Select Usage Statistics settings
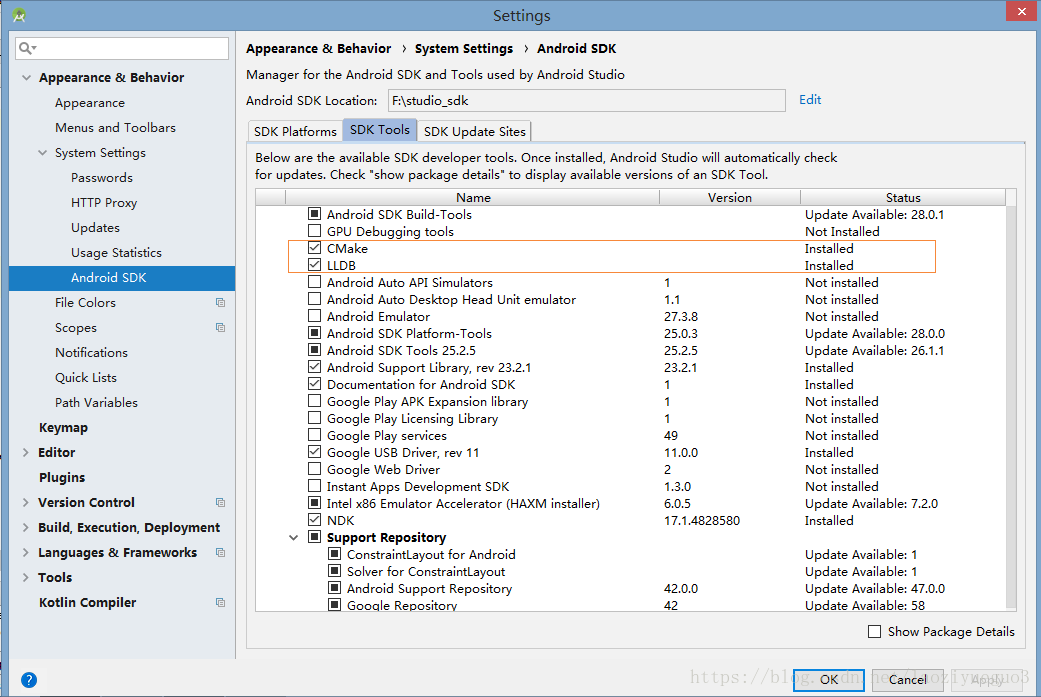 (116, 253)
